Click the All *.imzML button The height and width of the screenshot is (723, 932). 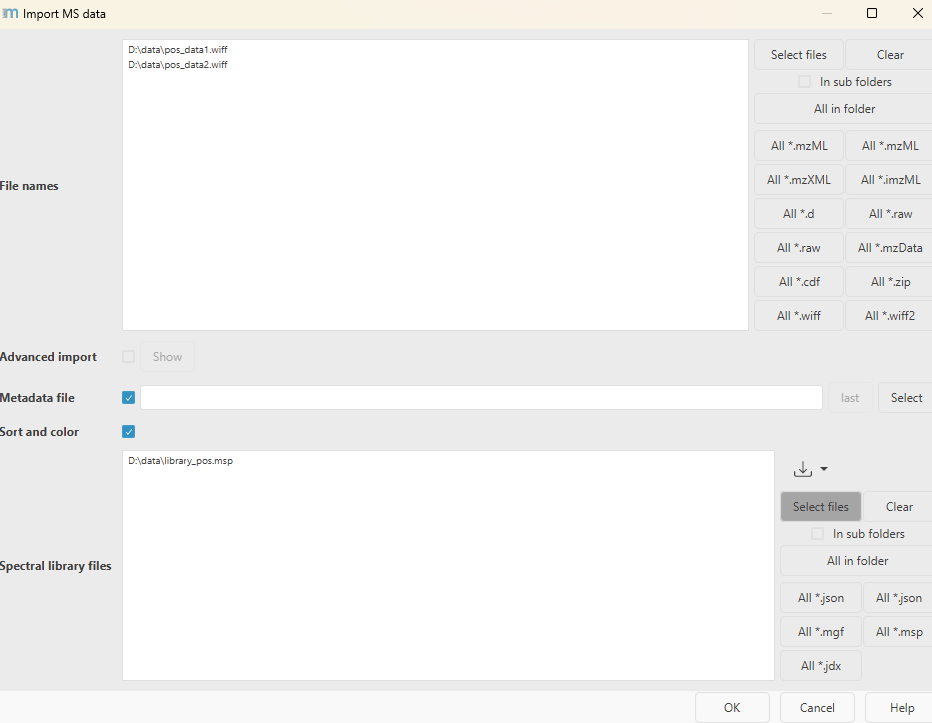(x=890, y=180)
